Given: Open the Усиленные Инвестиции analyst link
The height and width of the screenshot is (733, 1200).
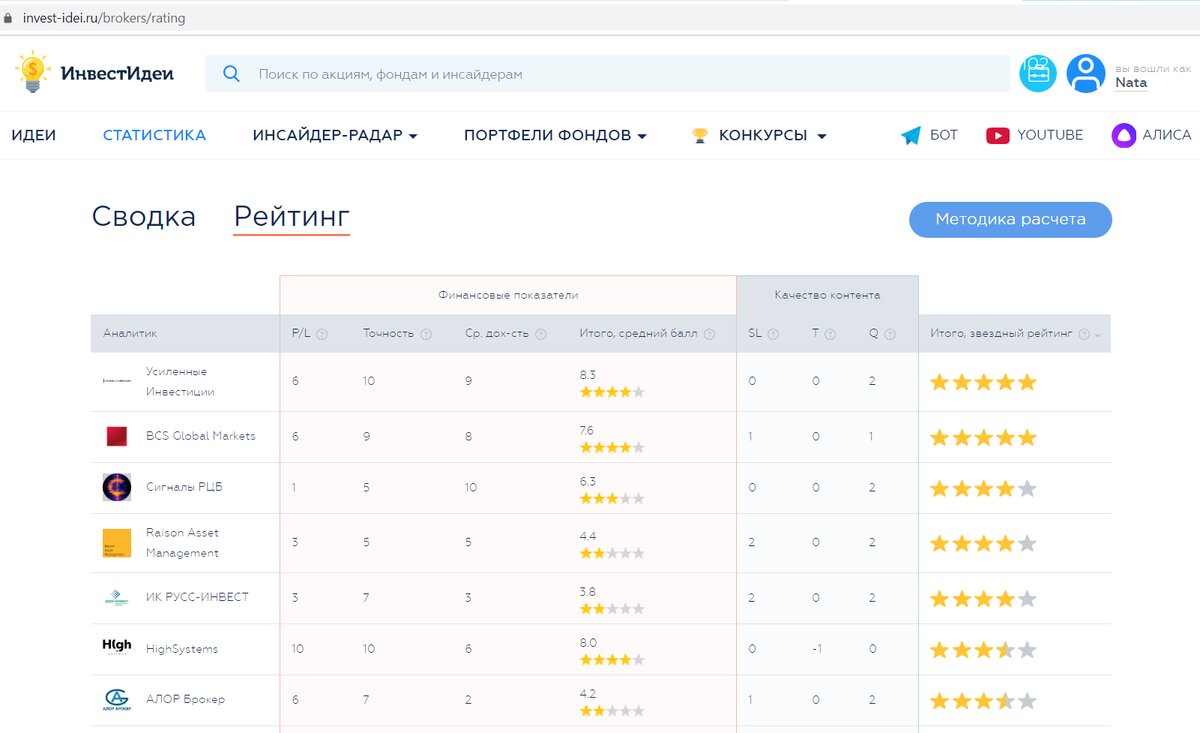Looking at the screenshot, I should tap(180, 382).
